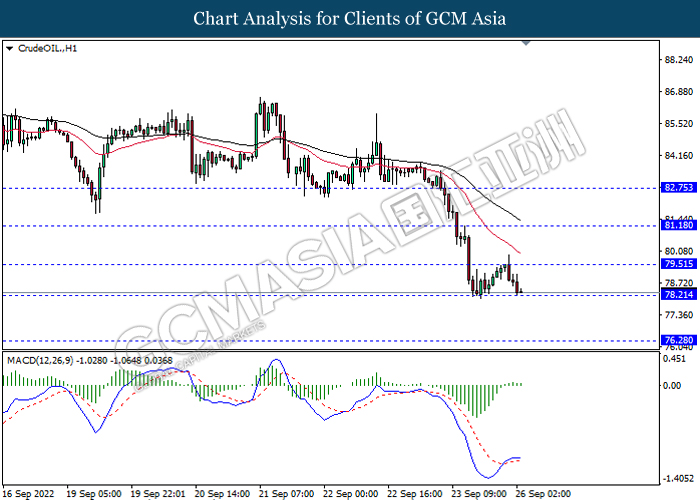Screen dimensions: 700x500
Task: Click the 81.180 price level label
Action: [x=679, y=225]
